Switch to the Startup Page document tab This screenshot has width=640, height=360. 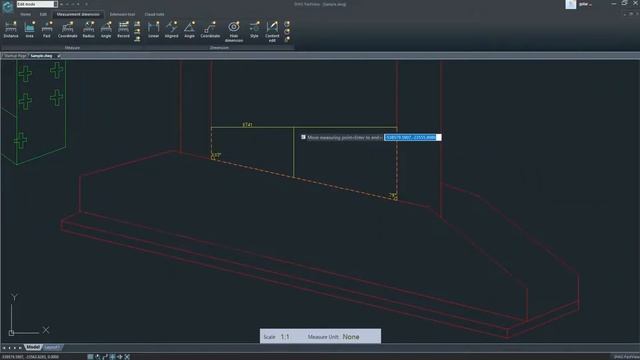15,56
